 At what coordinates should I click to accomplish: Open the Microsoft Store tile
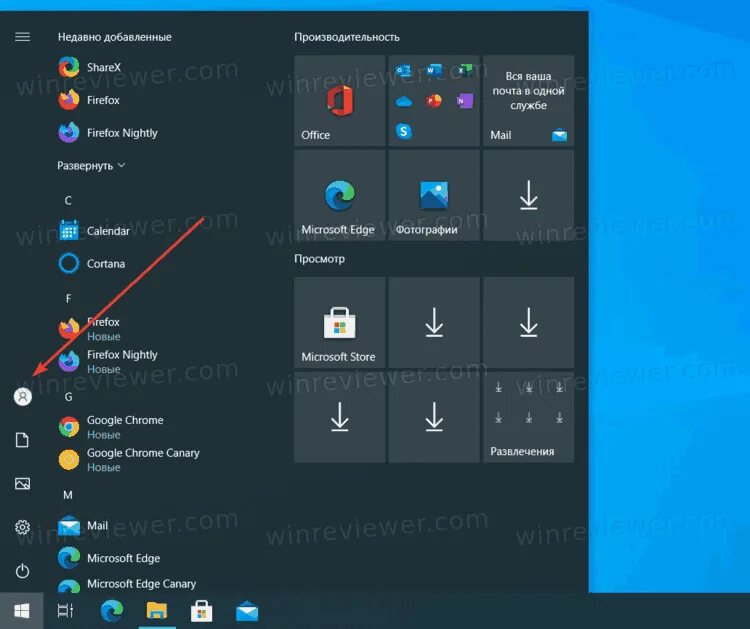pyautogui.click(x=340, y=322)
